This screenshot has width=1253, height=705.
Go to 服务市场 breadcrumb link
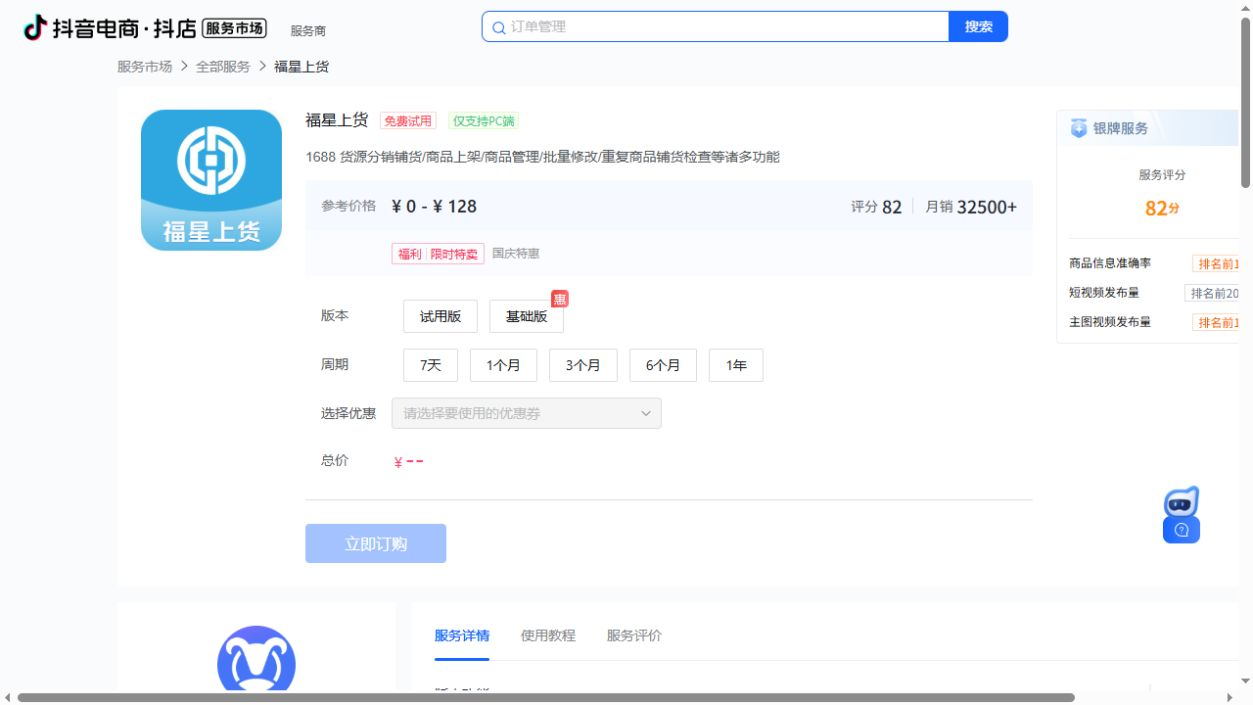pos(144,66)
